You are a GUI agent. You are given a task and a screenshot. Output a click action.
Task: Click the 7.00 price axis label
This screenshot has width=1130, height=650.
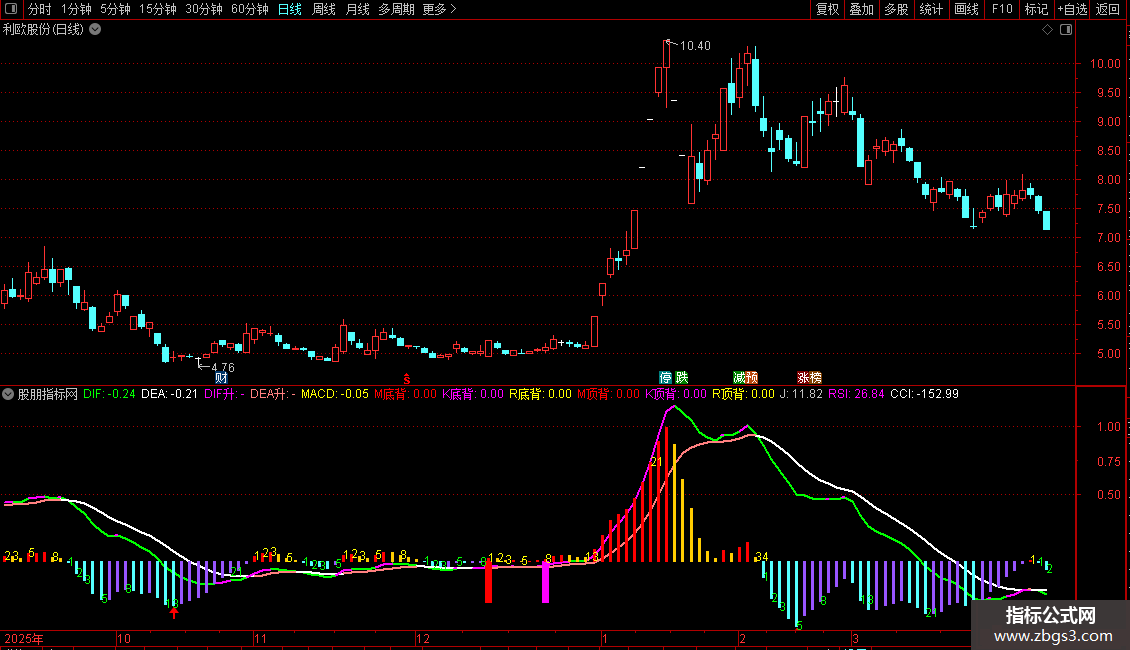[x=1108, y=238]
